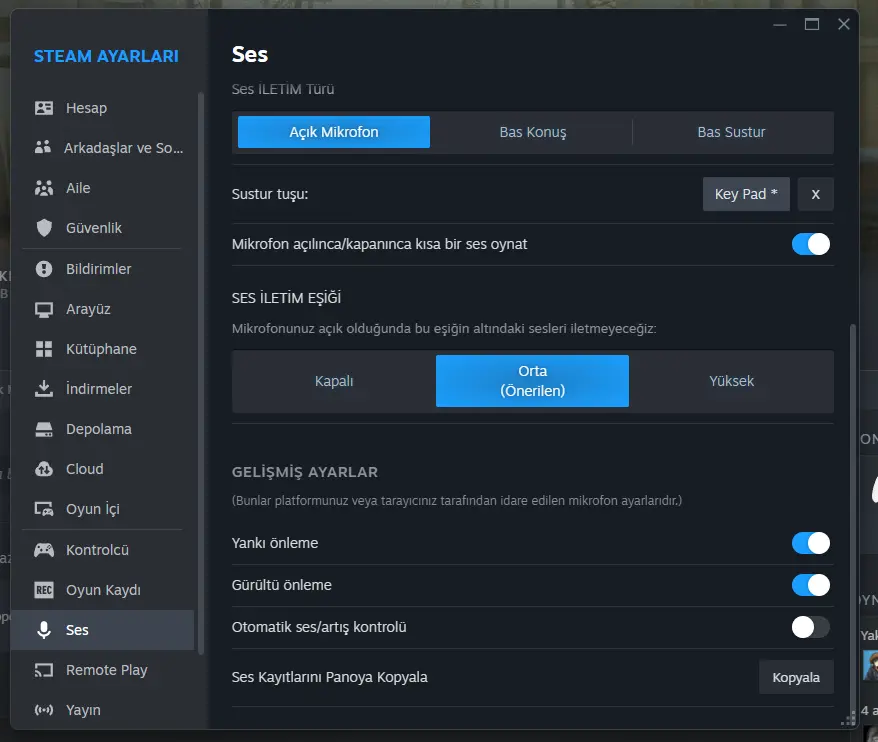Turn off Gürültü önleme switch
This screenshot has width=878, height=742.
click(810, 585)
